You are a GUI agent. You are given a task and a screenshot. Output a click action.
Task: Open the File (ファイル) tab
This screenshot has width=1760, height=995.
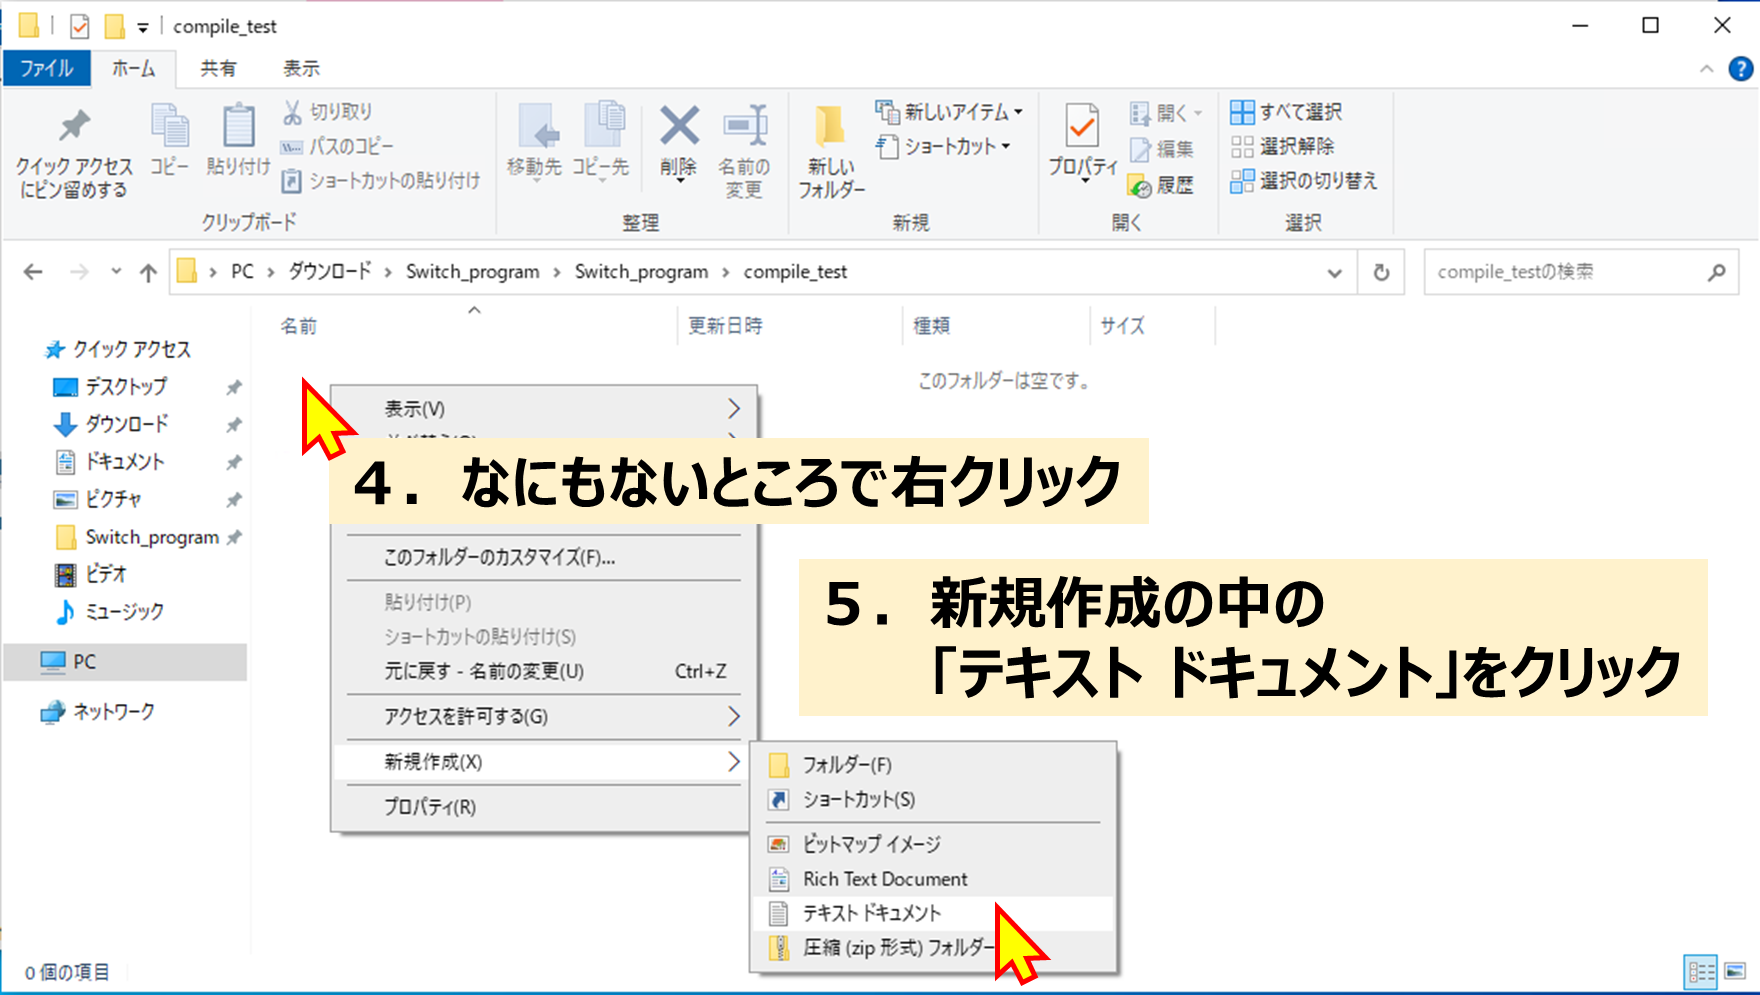tap(47, 68)
